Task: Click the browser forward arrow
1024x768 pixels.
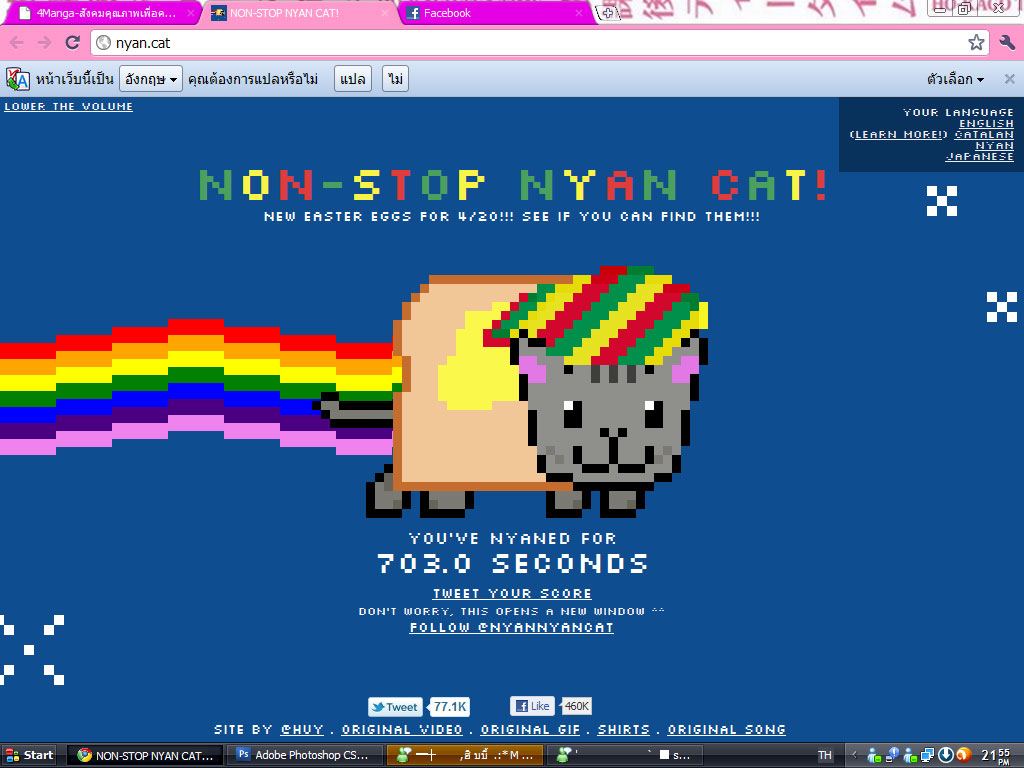Action: click(x=44, y=42)
